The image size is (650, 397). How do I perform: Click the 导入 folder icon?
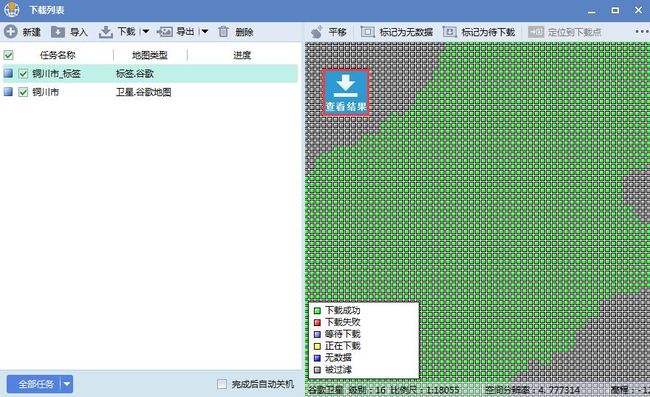pyautogui.click(x=58, y=32)
